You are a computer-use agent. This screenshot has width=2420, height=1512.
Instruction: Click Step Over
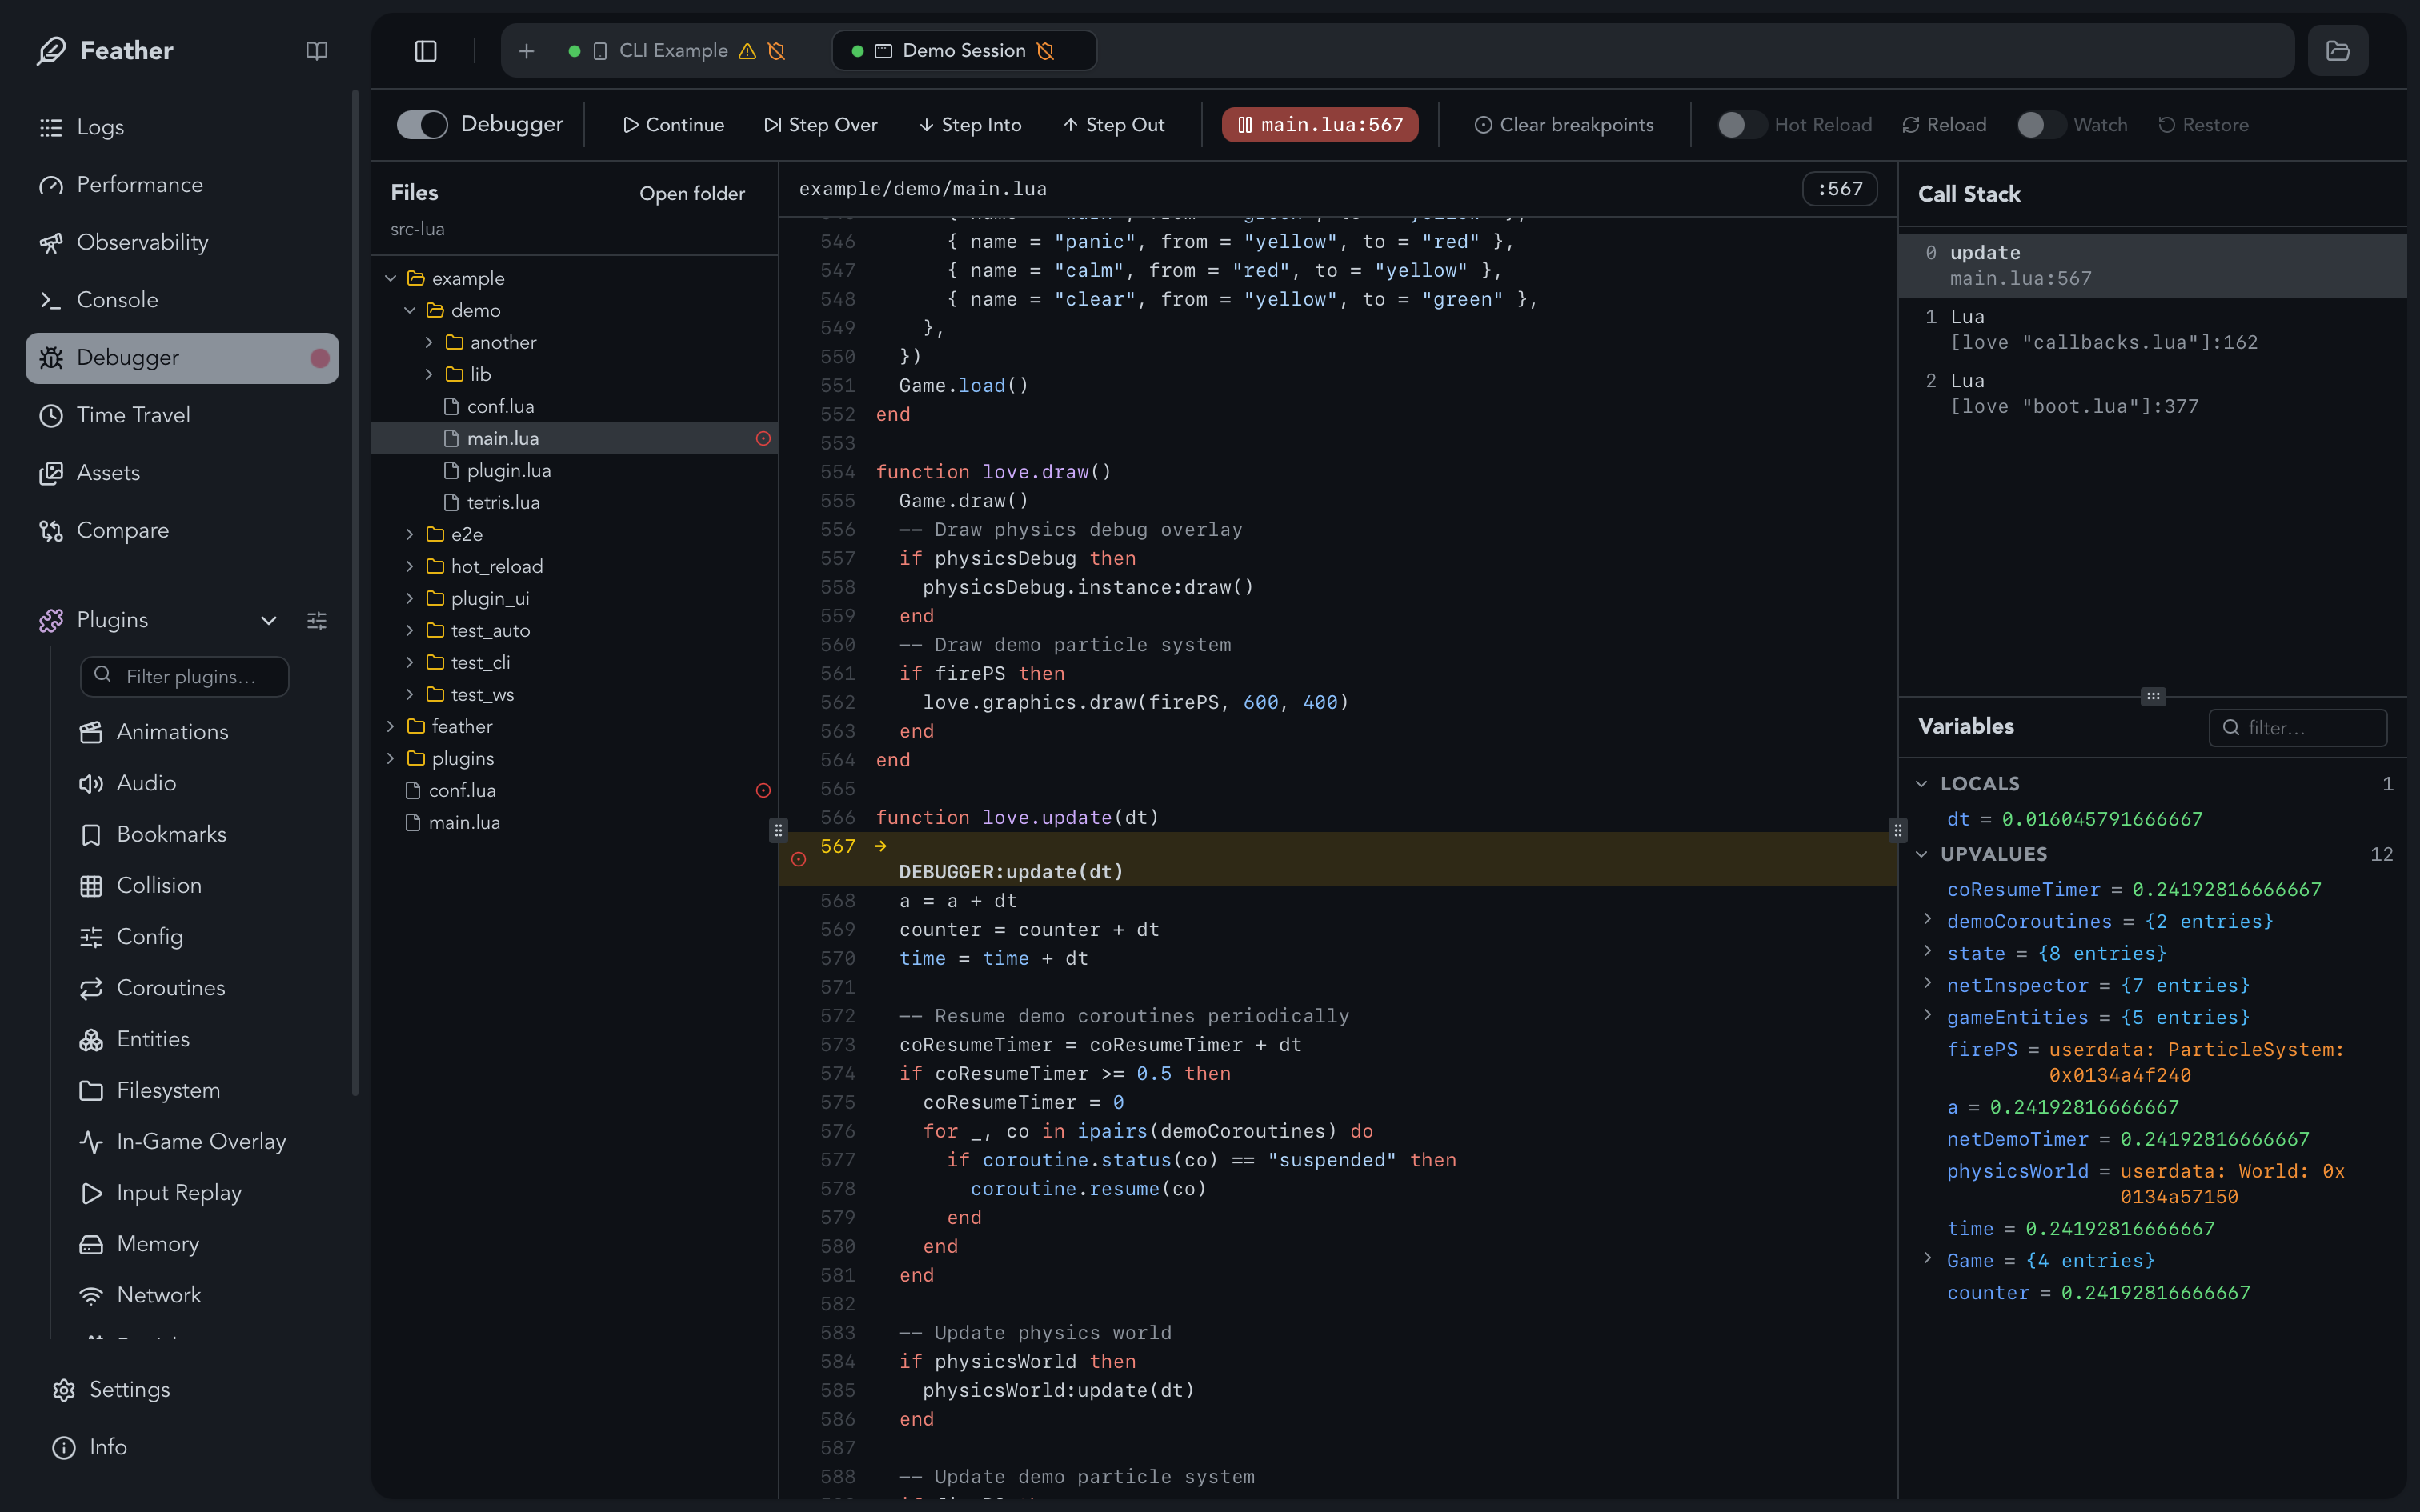coord(821,125)
